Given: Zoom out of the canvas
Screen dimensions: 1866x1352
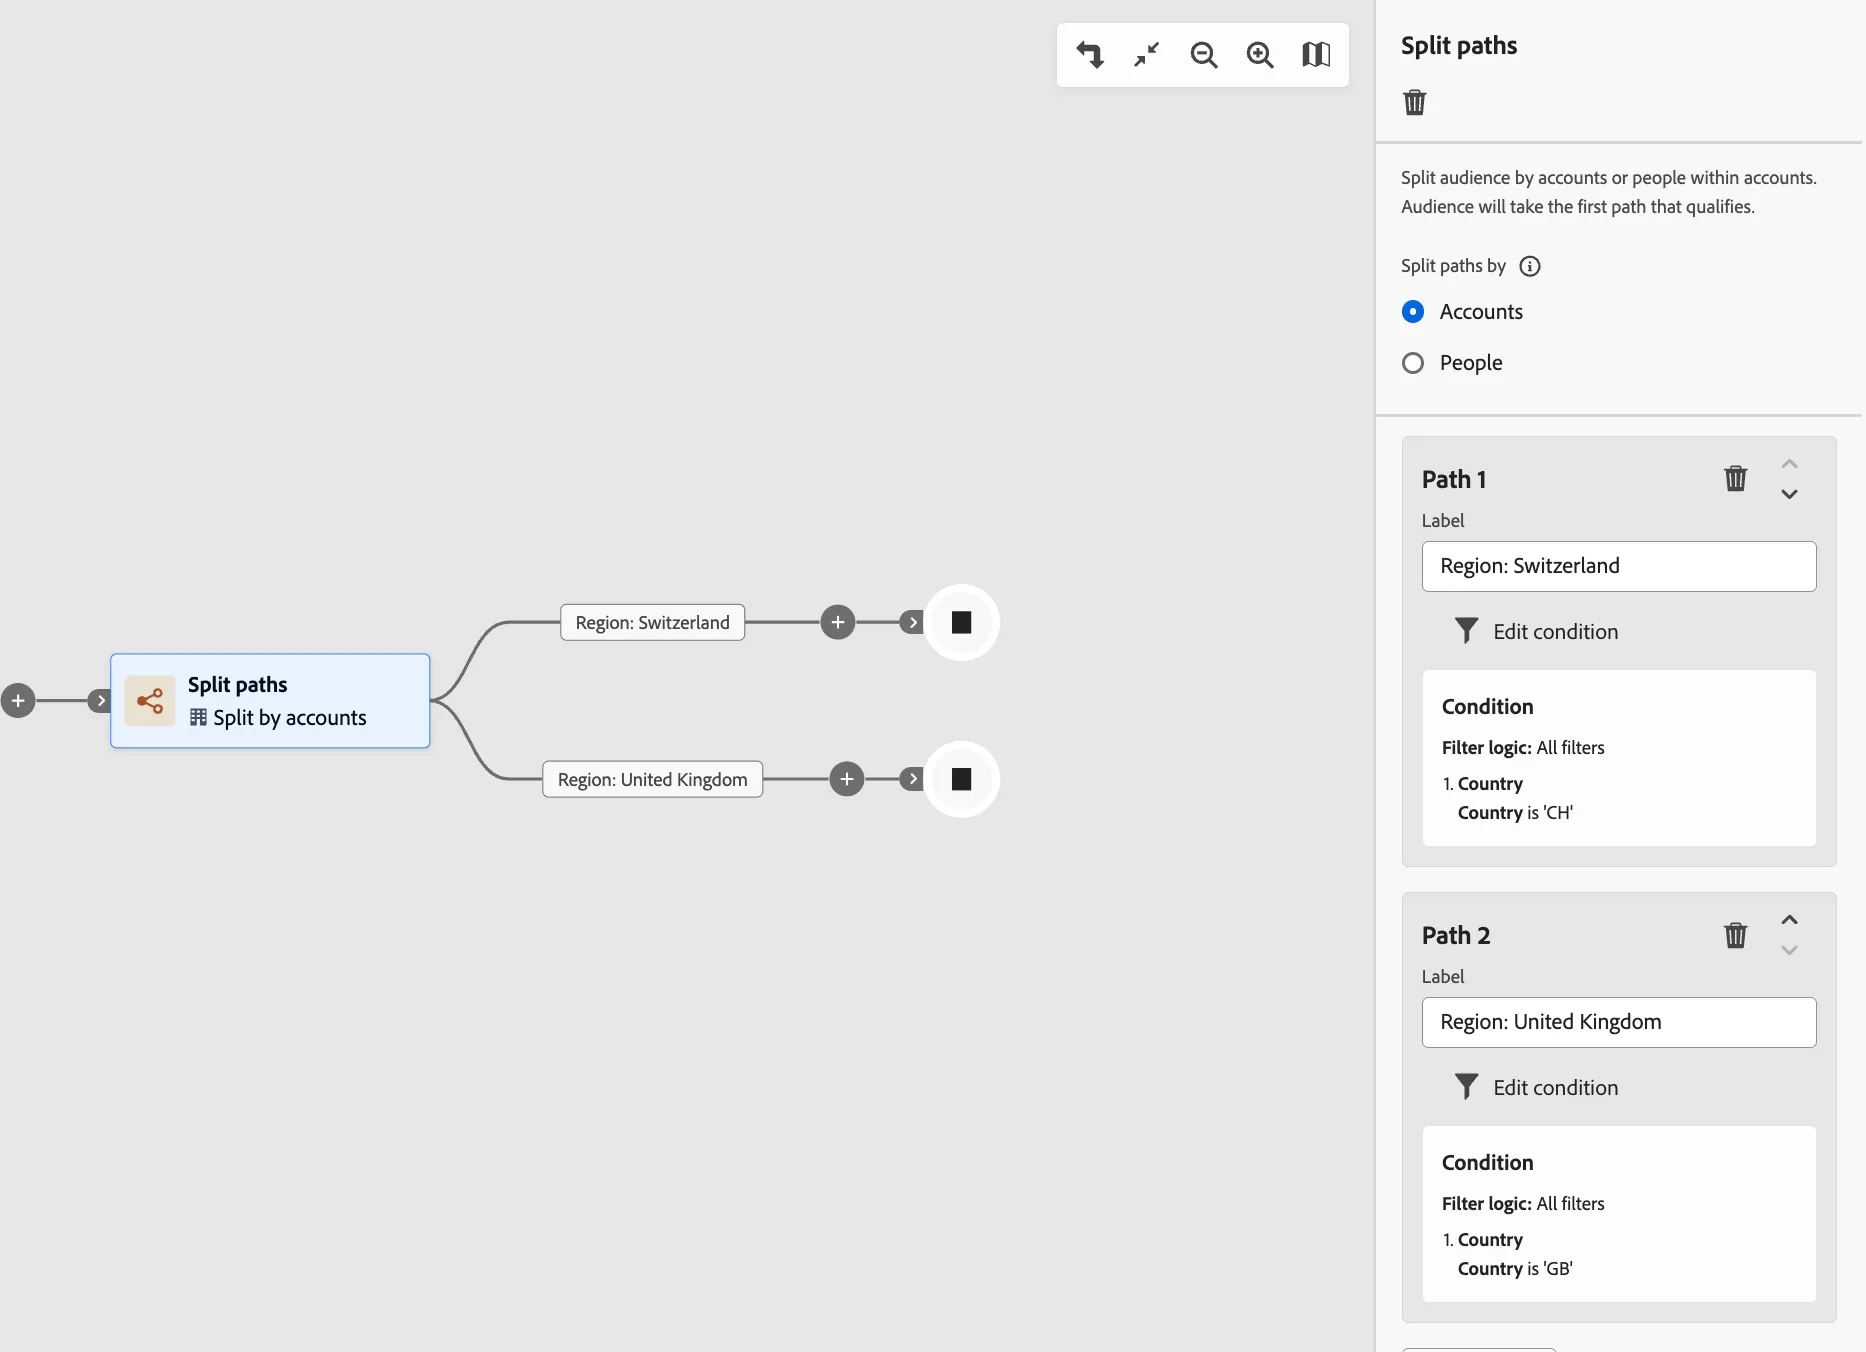Looking at the screenshot, I should pyautogui.click(x=1204, y=55).
